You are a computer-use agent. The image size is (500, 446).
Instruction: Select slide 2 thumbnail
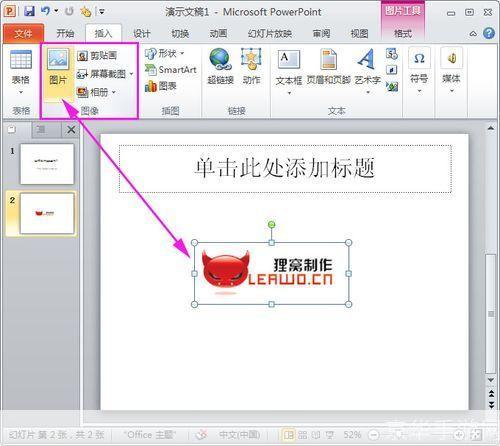47,213
